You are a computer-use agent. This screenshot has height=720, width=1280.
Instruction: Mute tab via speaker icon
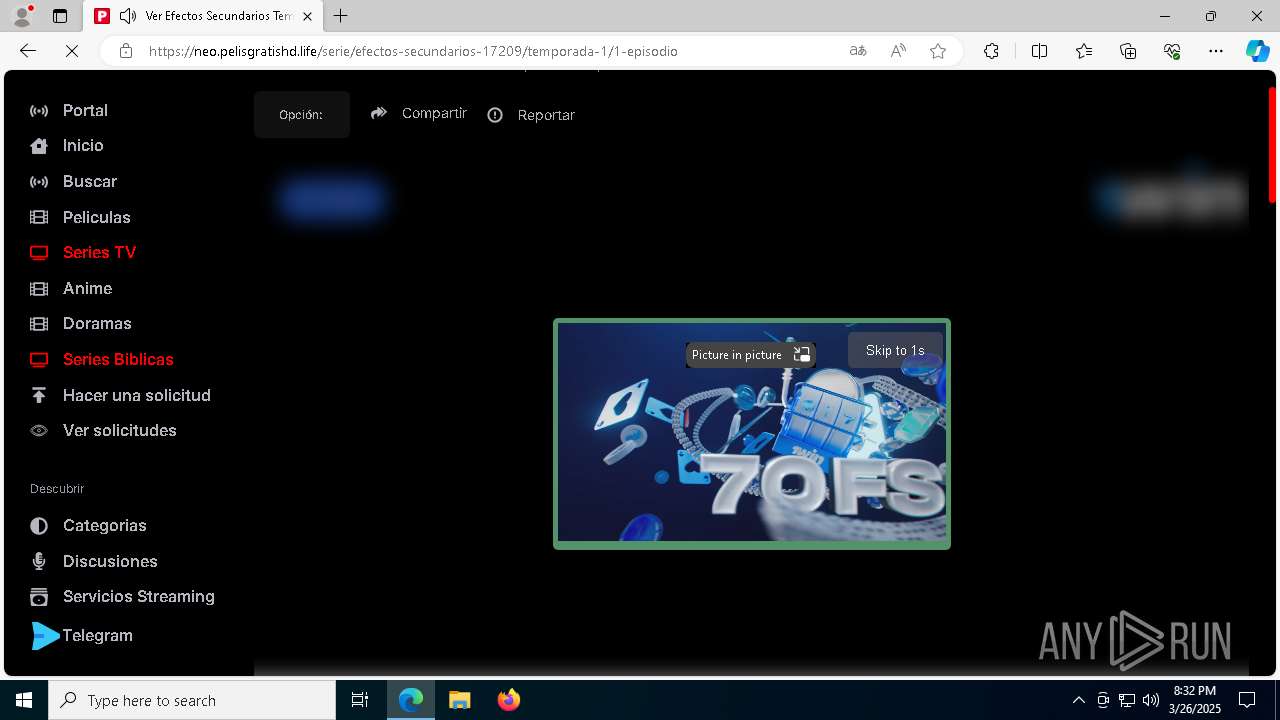click(x=128, y=16)
